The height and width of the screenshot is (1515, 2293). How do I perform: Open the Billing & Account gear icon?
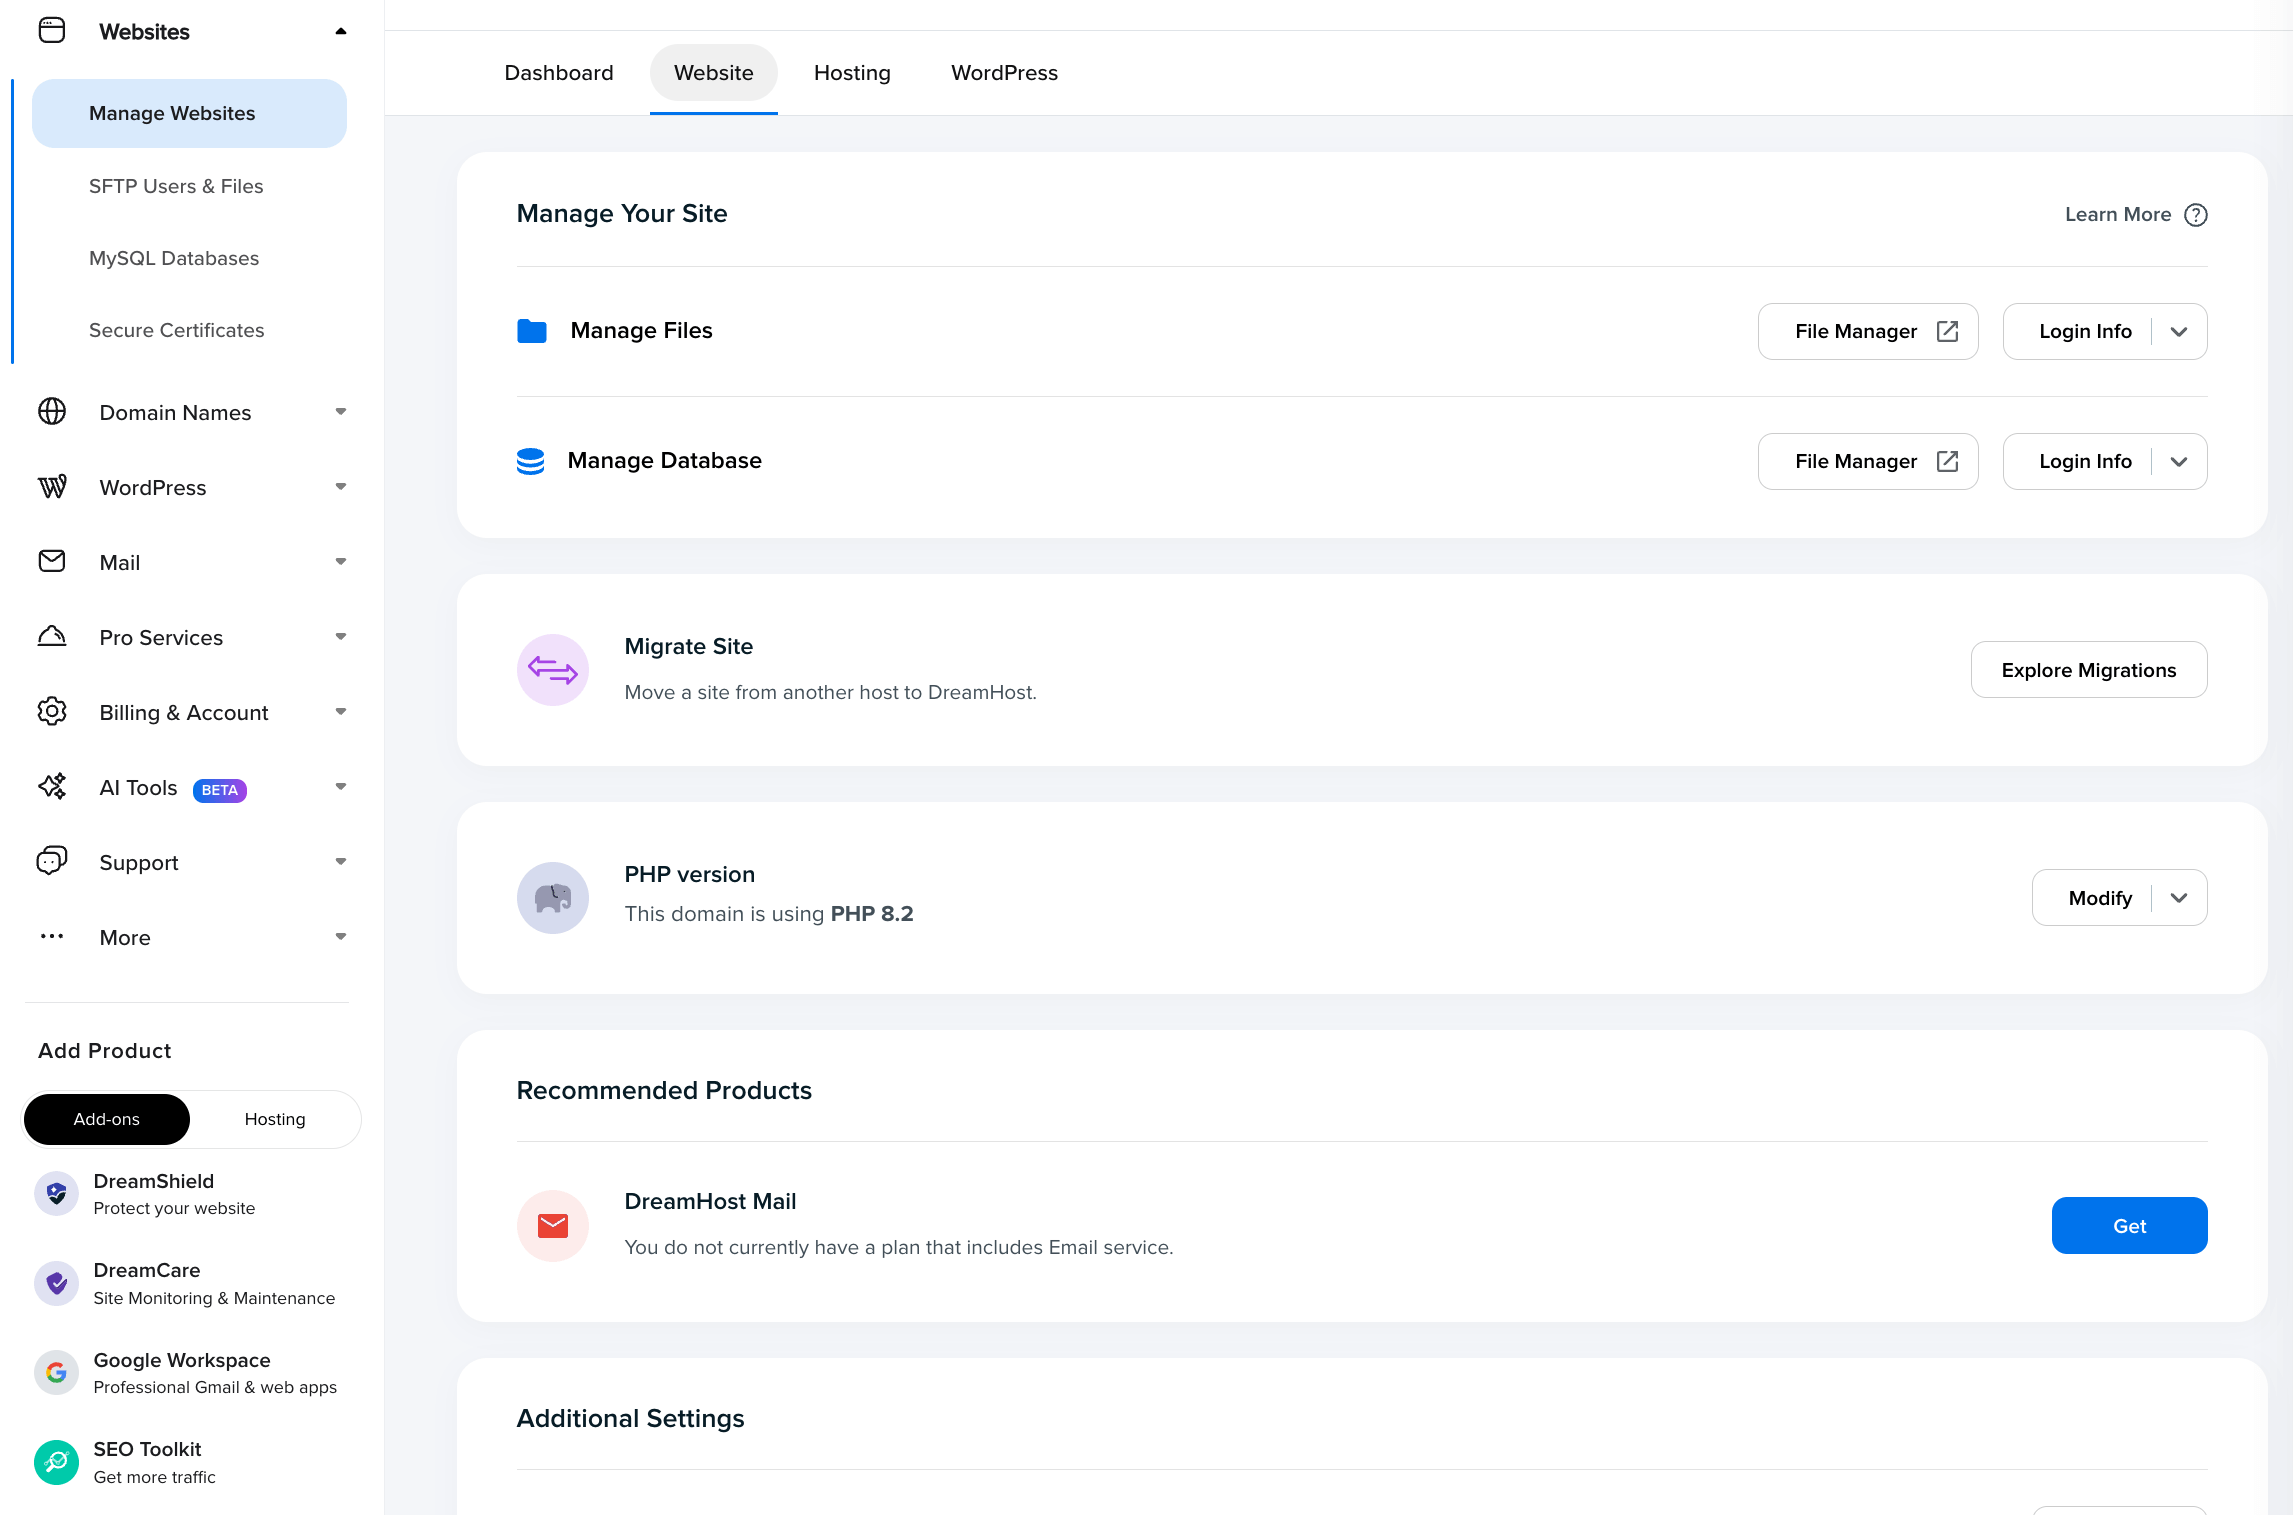[51, 711]
